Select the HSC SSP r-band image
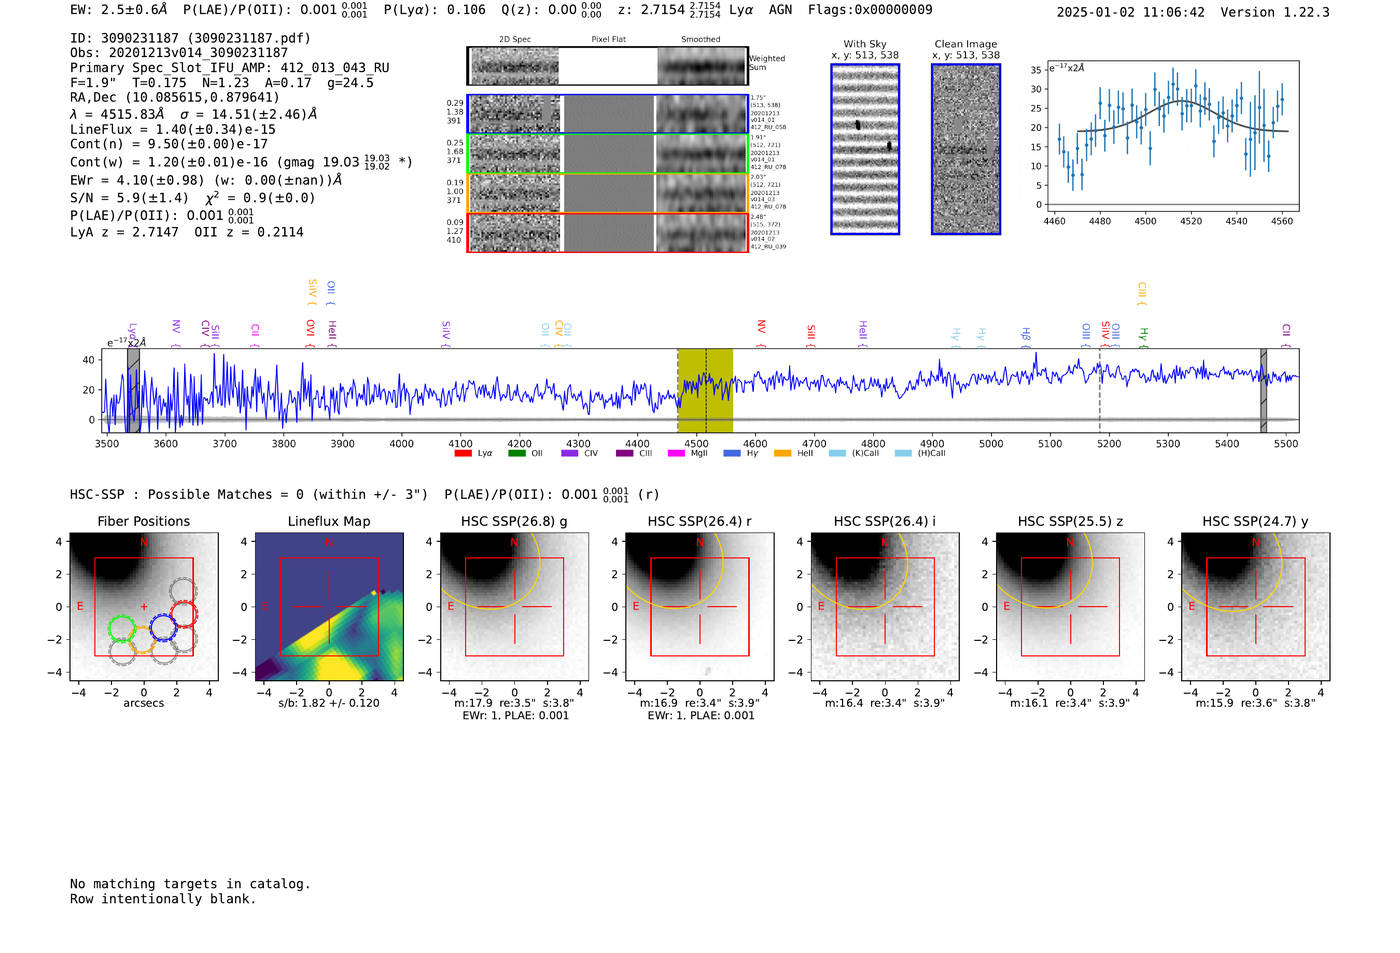Image resolution: width=1400 pixels, height=953 pixels. tap(699, 606)
